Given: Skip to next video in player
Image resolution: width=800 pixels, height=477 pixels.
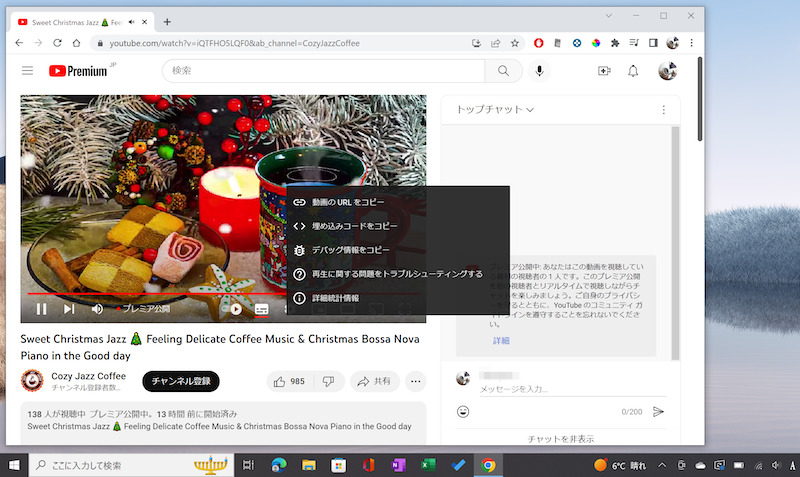Looking at the screenshot, I should pyautogui.click(x=69, y=309).
